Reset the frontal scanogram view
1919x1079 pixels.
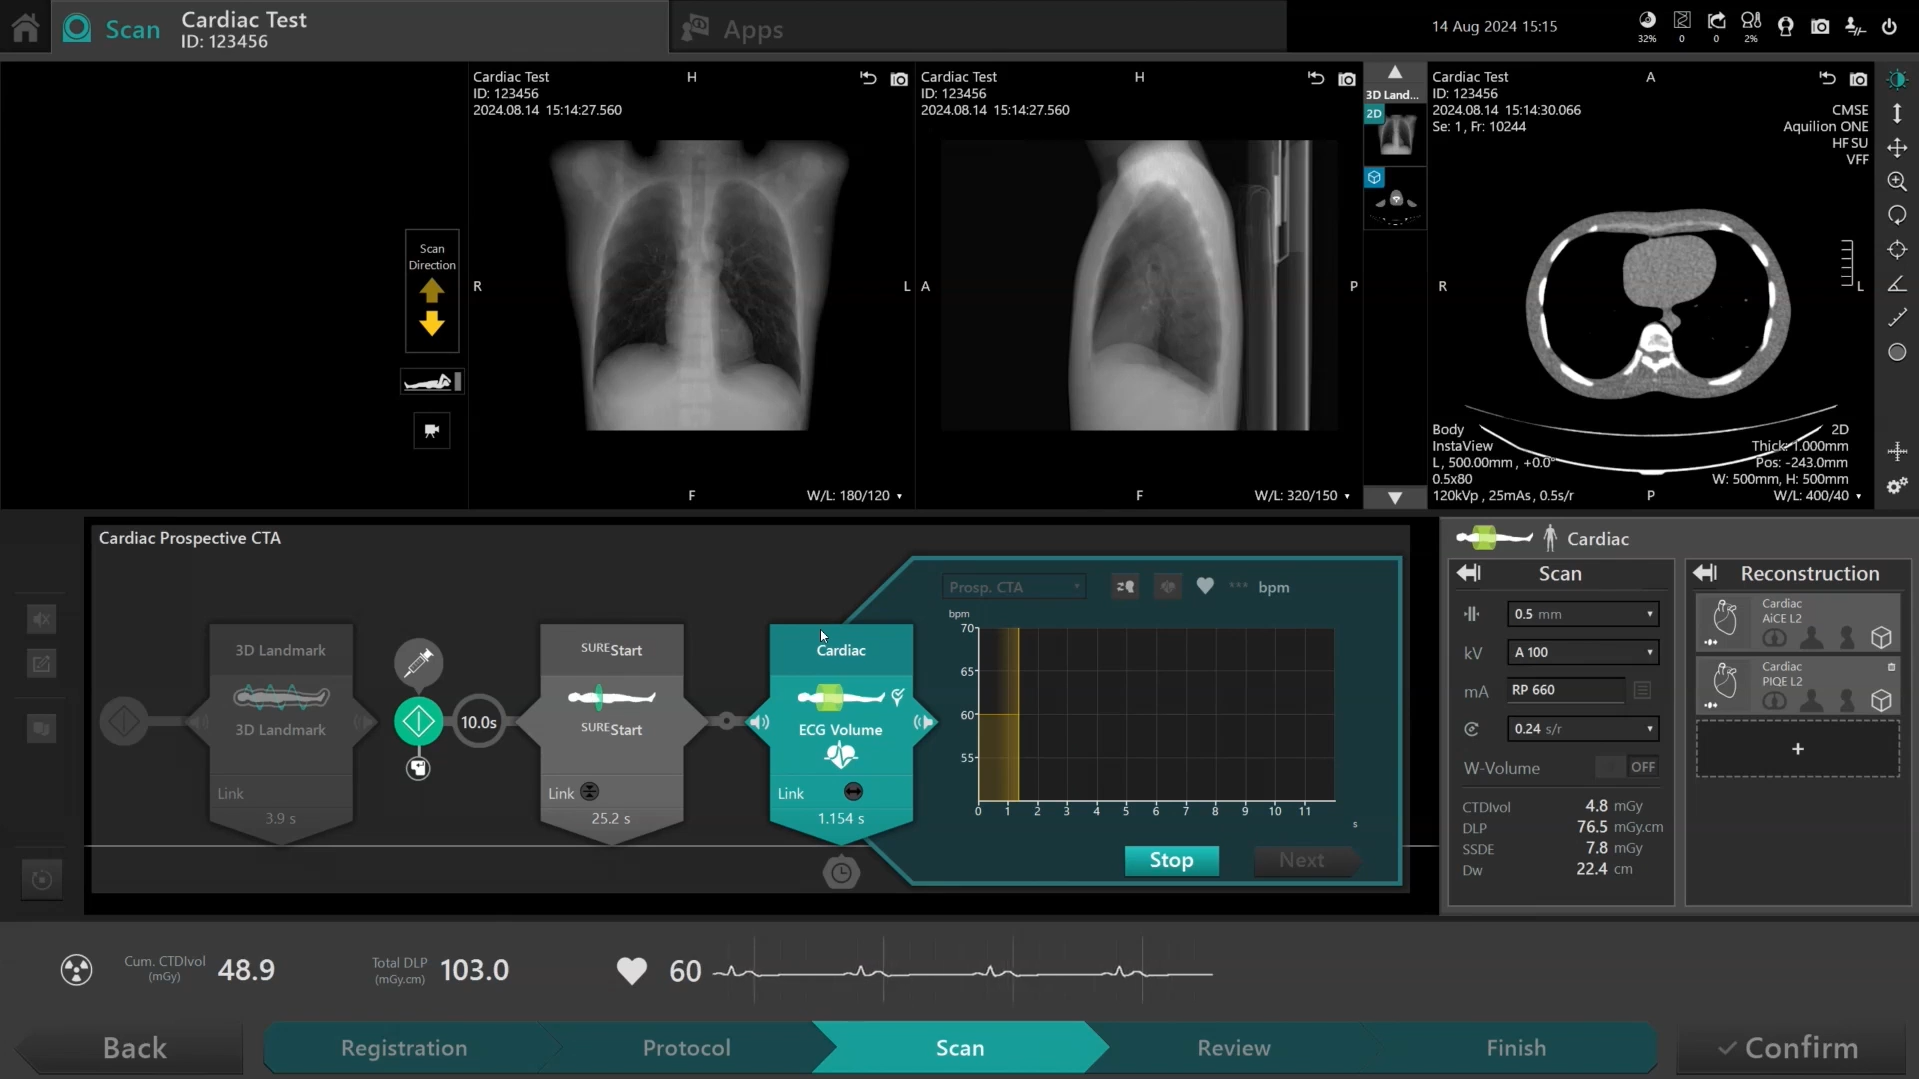867,79
